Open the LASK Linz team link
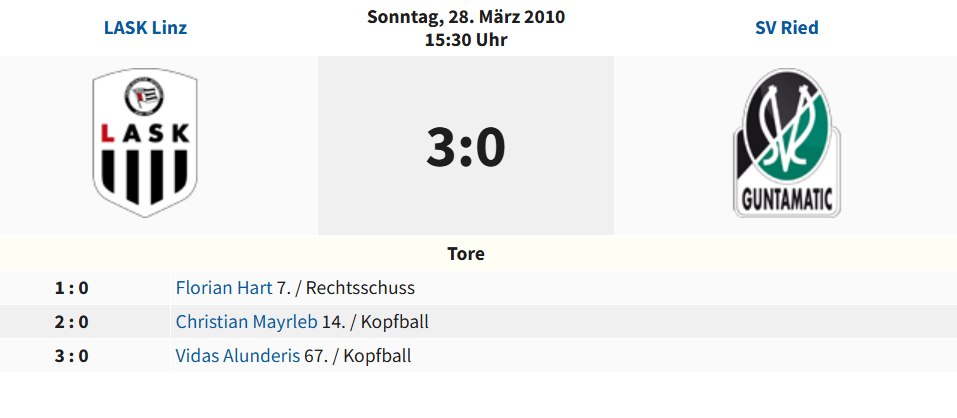Screen dimensions: 957x418 coord(145,28)
